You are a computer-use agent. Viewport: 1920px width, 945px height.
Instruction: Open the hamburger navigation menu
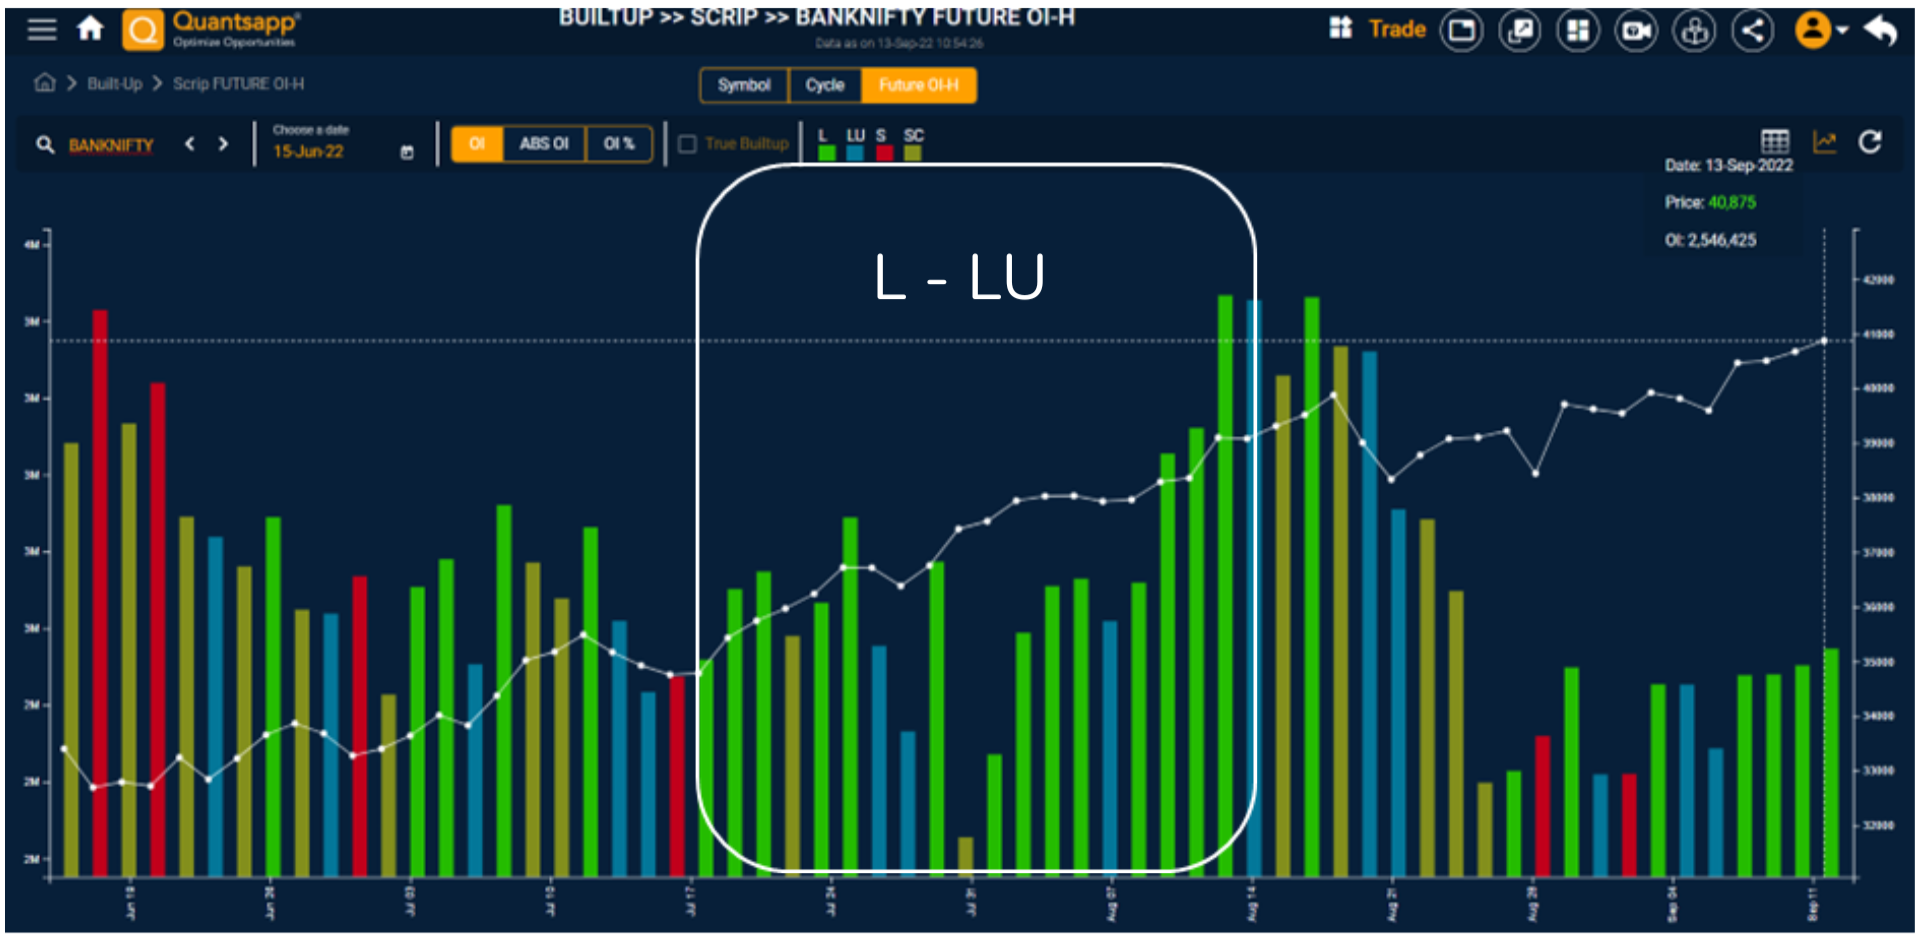42,29
